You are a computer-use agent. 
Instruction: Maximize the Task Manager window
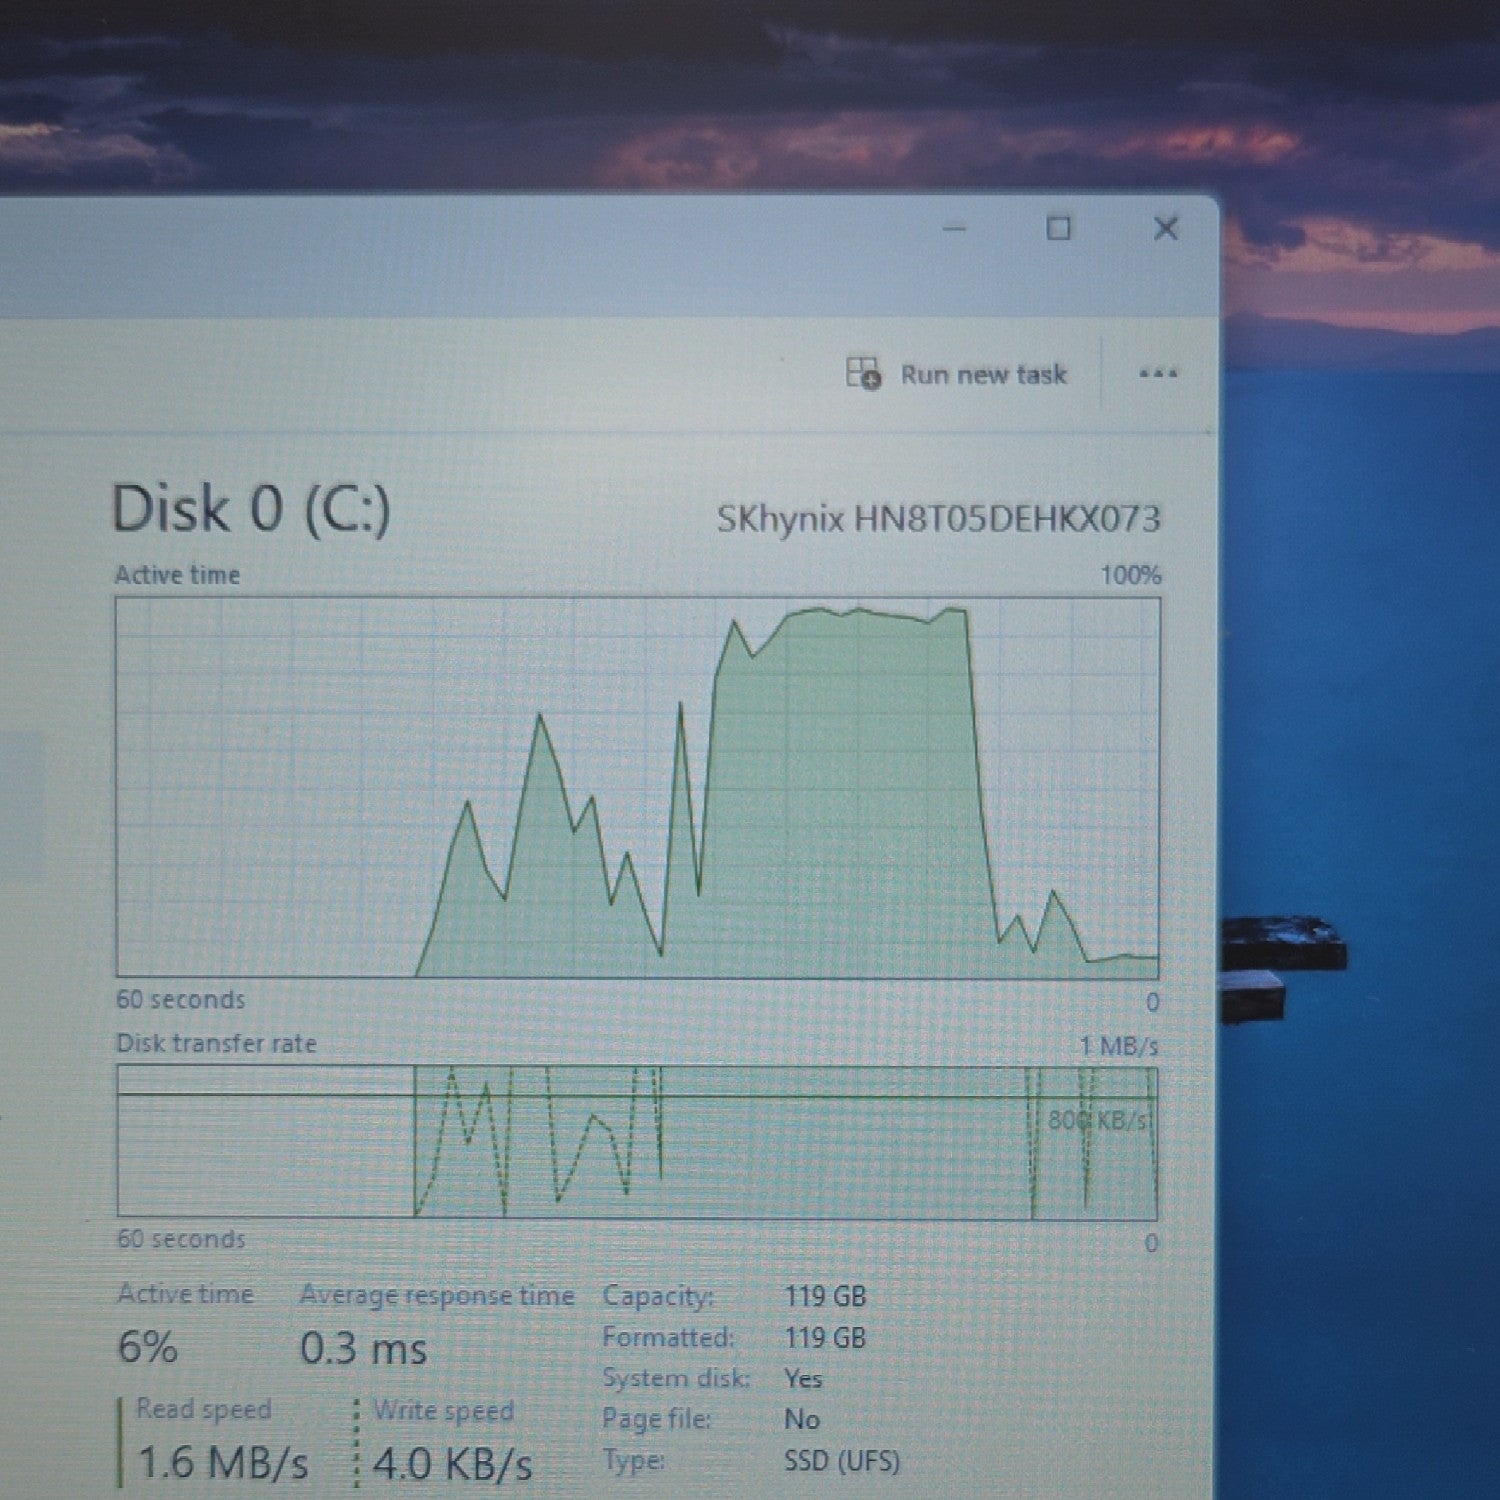pos(1058,229)
